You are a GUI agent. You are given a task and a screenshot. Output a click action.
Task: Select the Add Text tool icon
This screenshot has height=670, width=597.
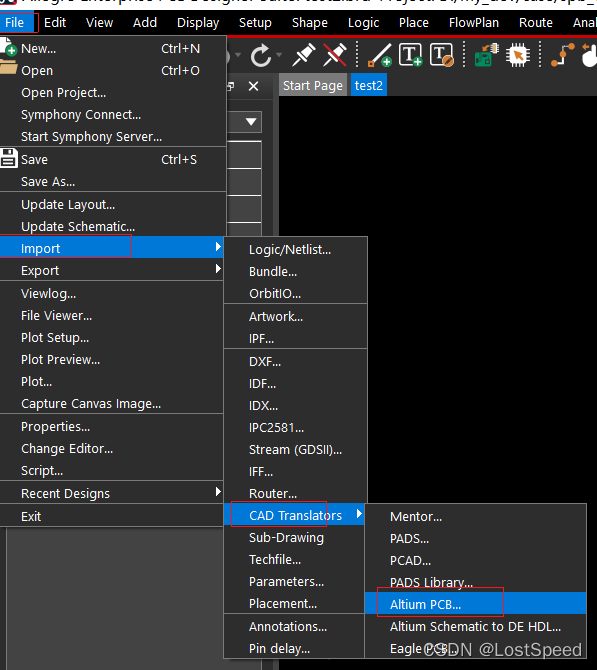coord(410,55)
